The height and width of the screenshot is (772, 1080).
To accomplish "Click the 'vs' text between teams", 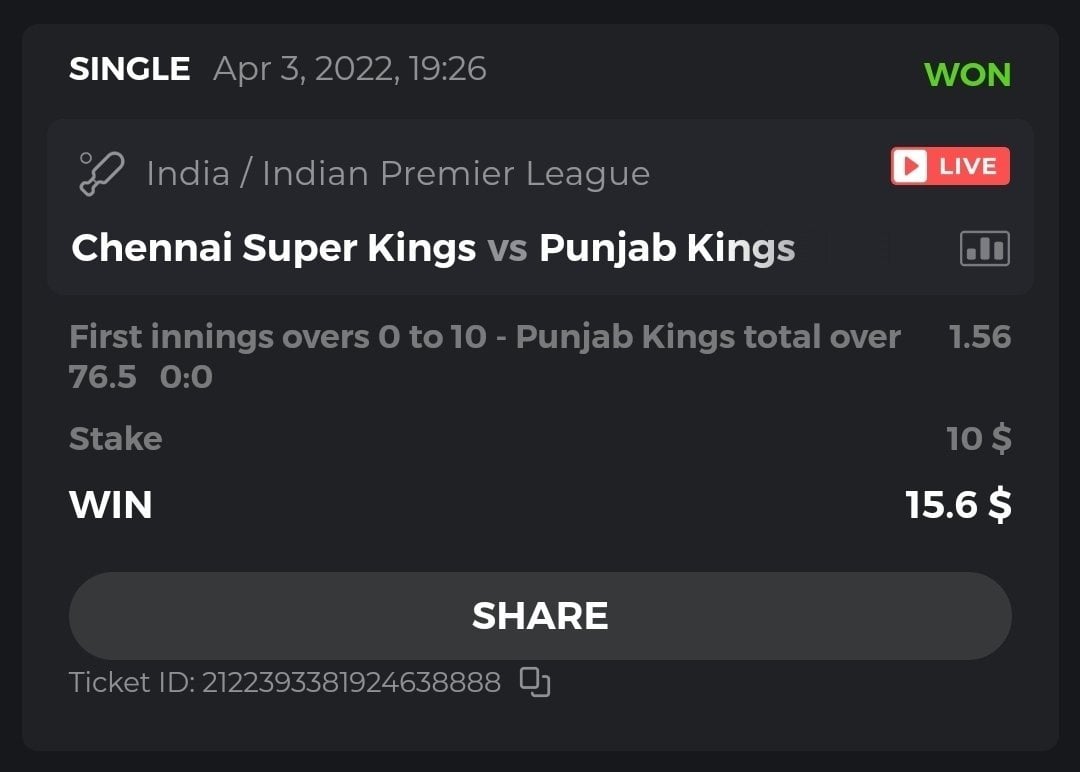I will (x=507, y=248).
